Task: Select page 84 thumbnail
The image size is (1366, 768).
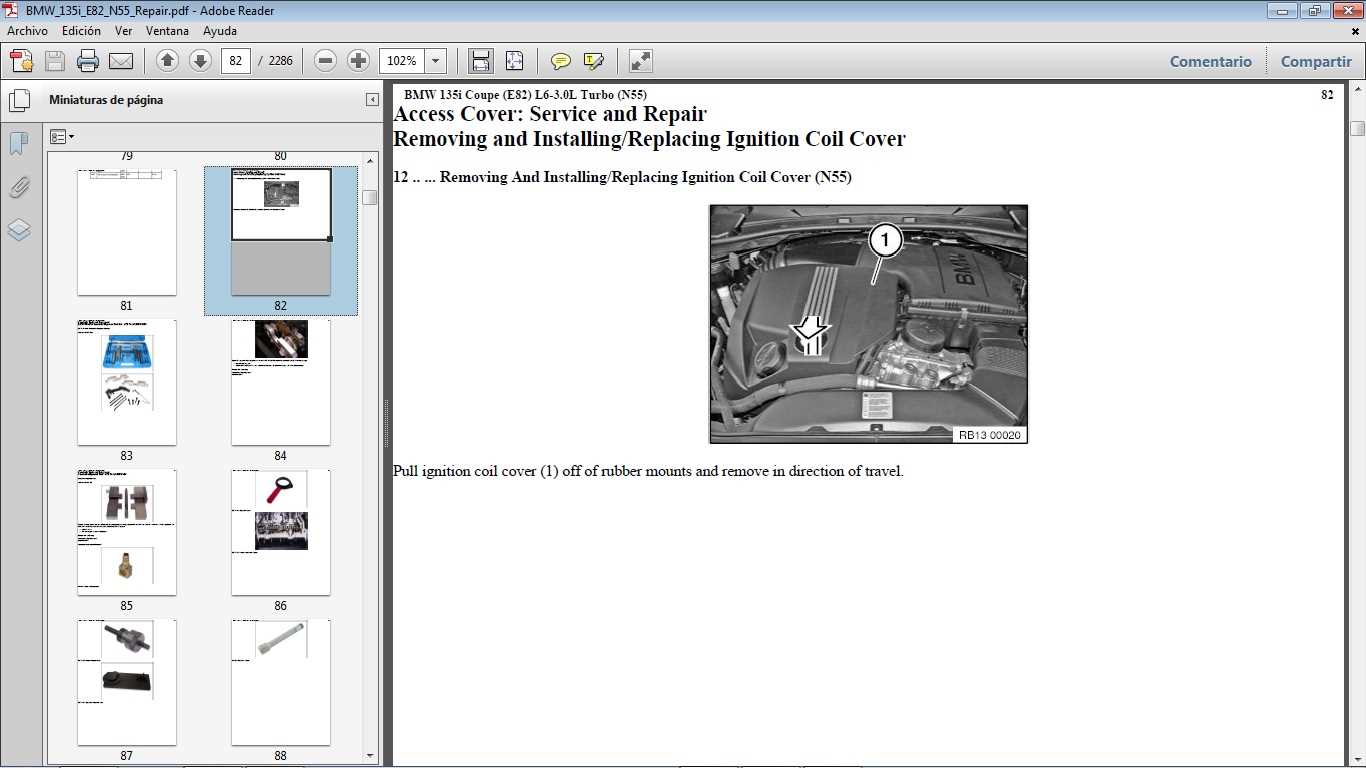Action: pos(281,382)
